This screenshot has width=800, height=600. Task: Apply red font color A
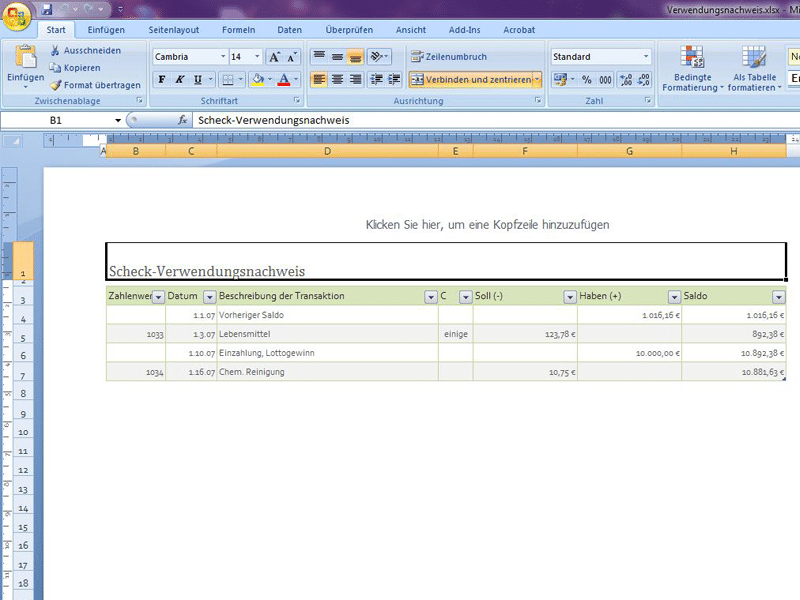coord(284,80)
